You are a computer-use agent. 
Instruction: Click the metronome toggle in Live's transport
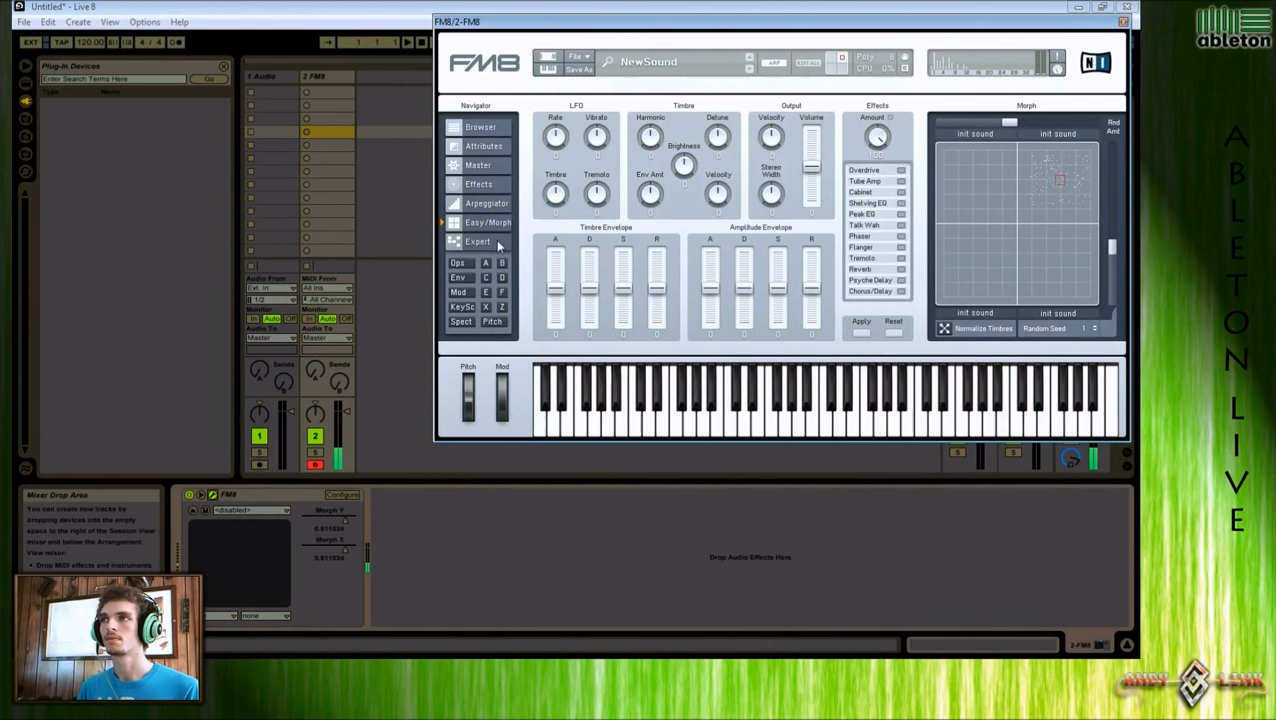click(x=175, y=42)
